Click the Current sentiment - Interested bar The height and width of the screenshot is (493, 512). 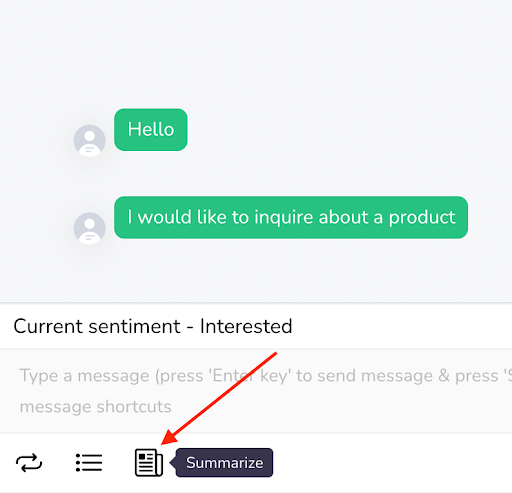[x=256, y=326]
